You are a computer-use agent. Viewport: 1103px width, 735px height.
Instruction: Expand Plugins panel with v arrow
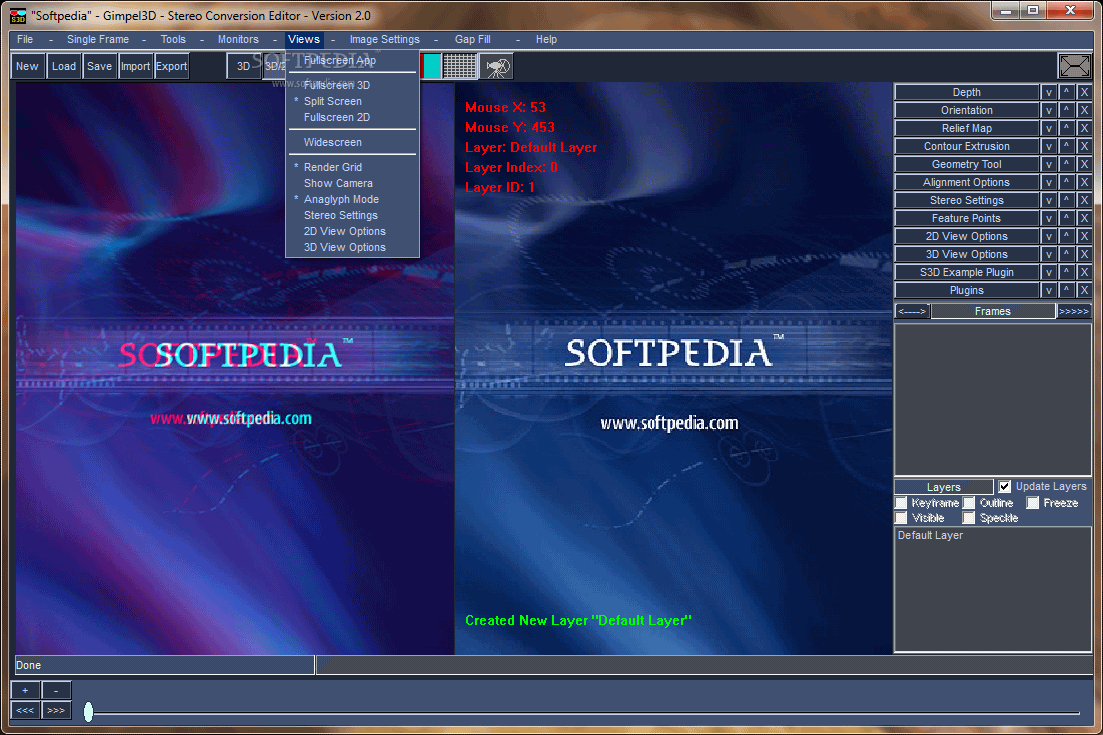pos(1049,290)
